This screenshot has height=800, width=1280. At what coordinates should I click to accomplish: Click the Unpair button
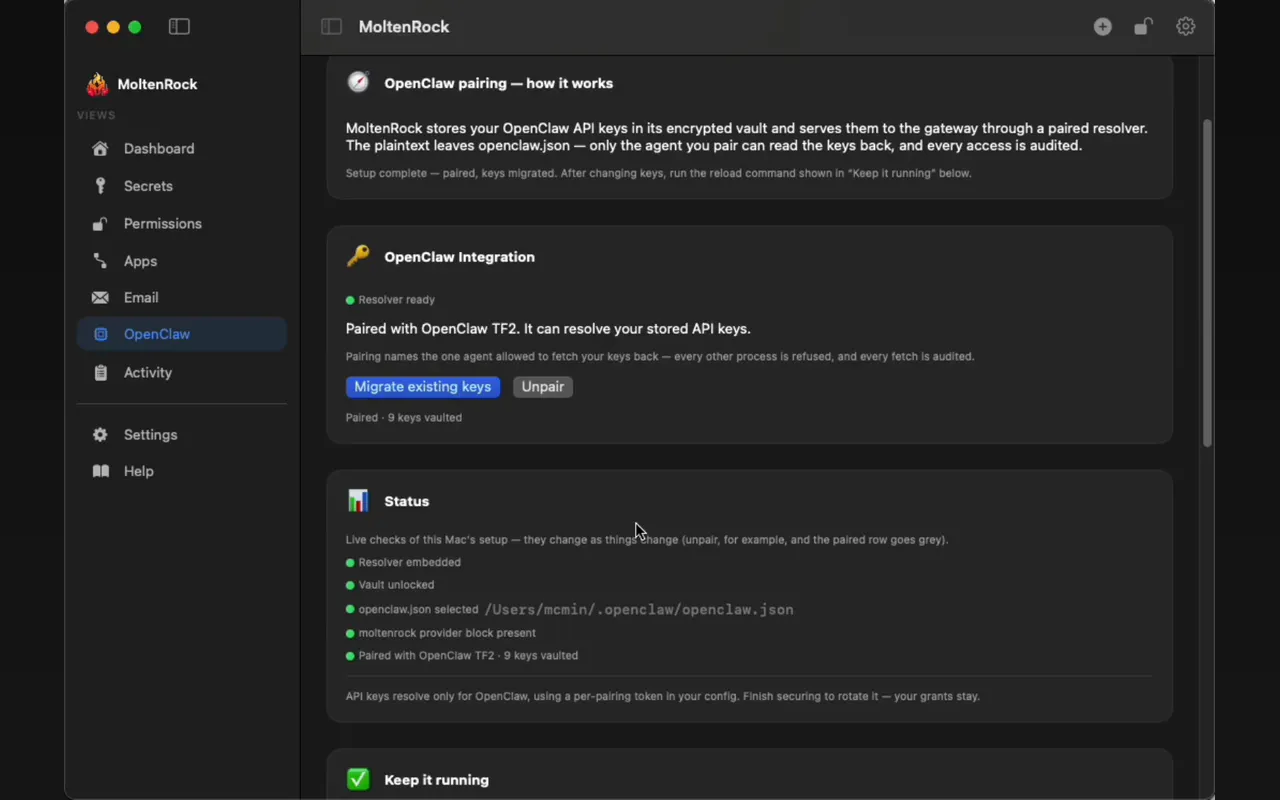(543, 387)
